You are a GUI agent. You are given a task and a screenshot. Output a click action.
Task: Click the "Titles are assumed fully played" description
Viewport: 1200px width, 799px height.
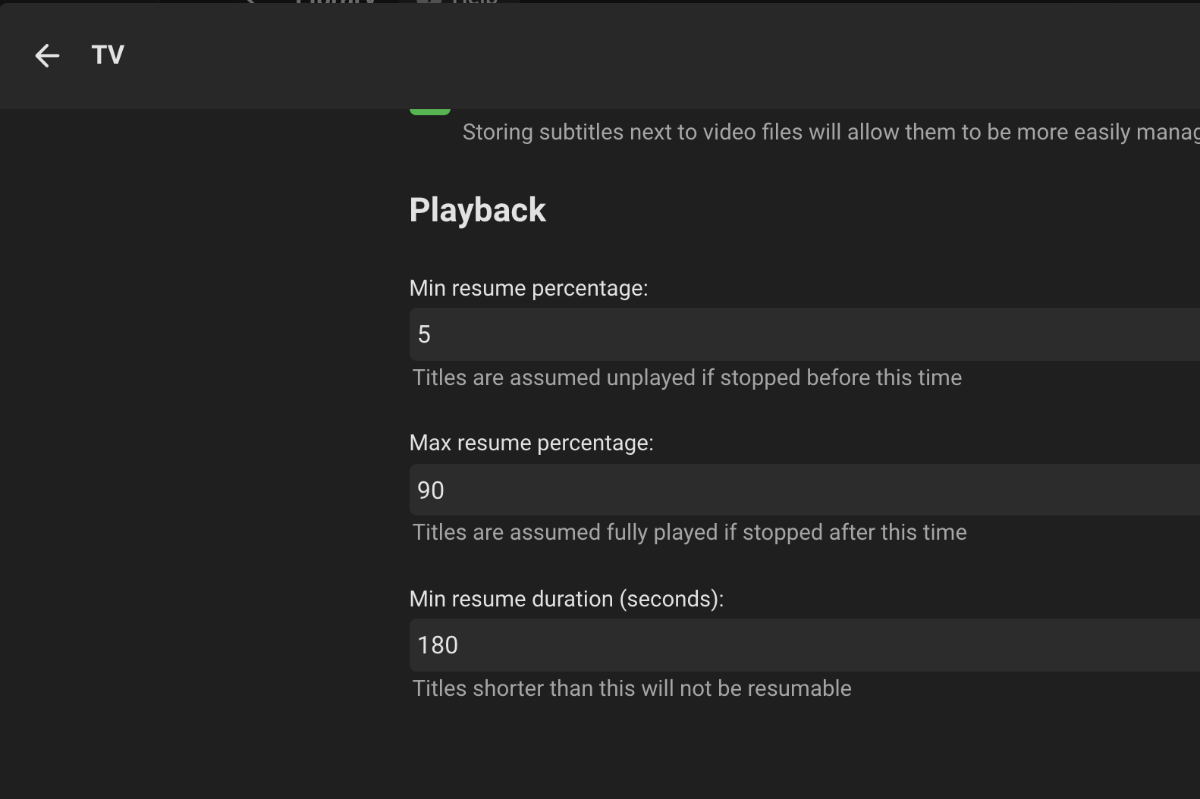(689, 532)
